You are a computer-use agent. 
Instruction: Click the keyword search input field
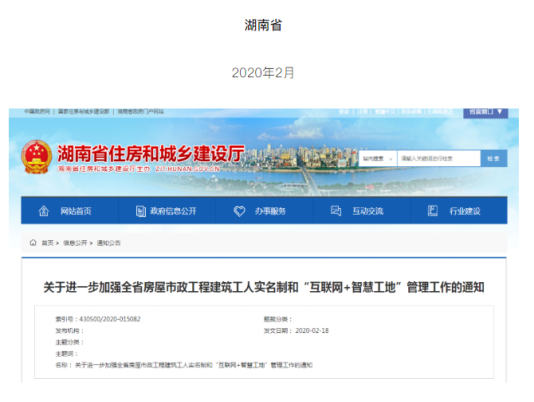(439, 158)
